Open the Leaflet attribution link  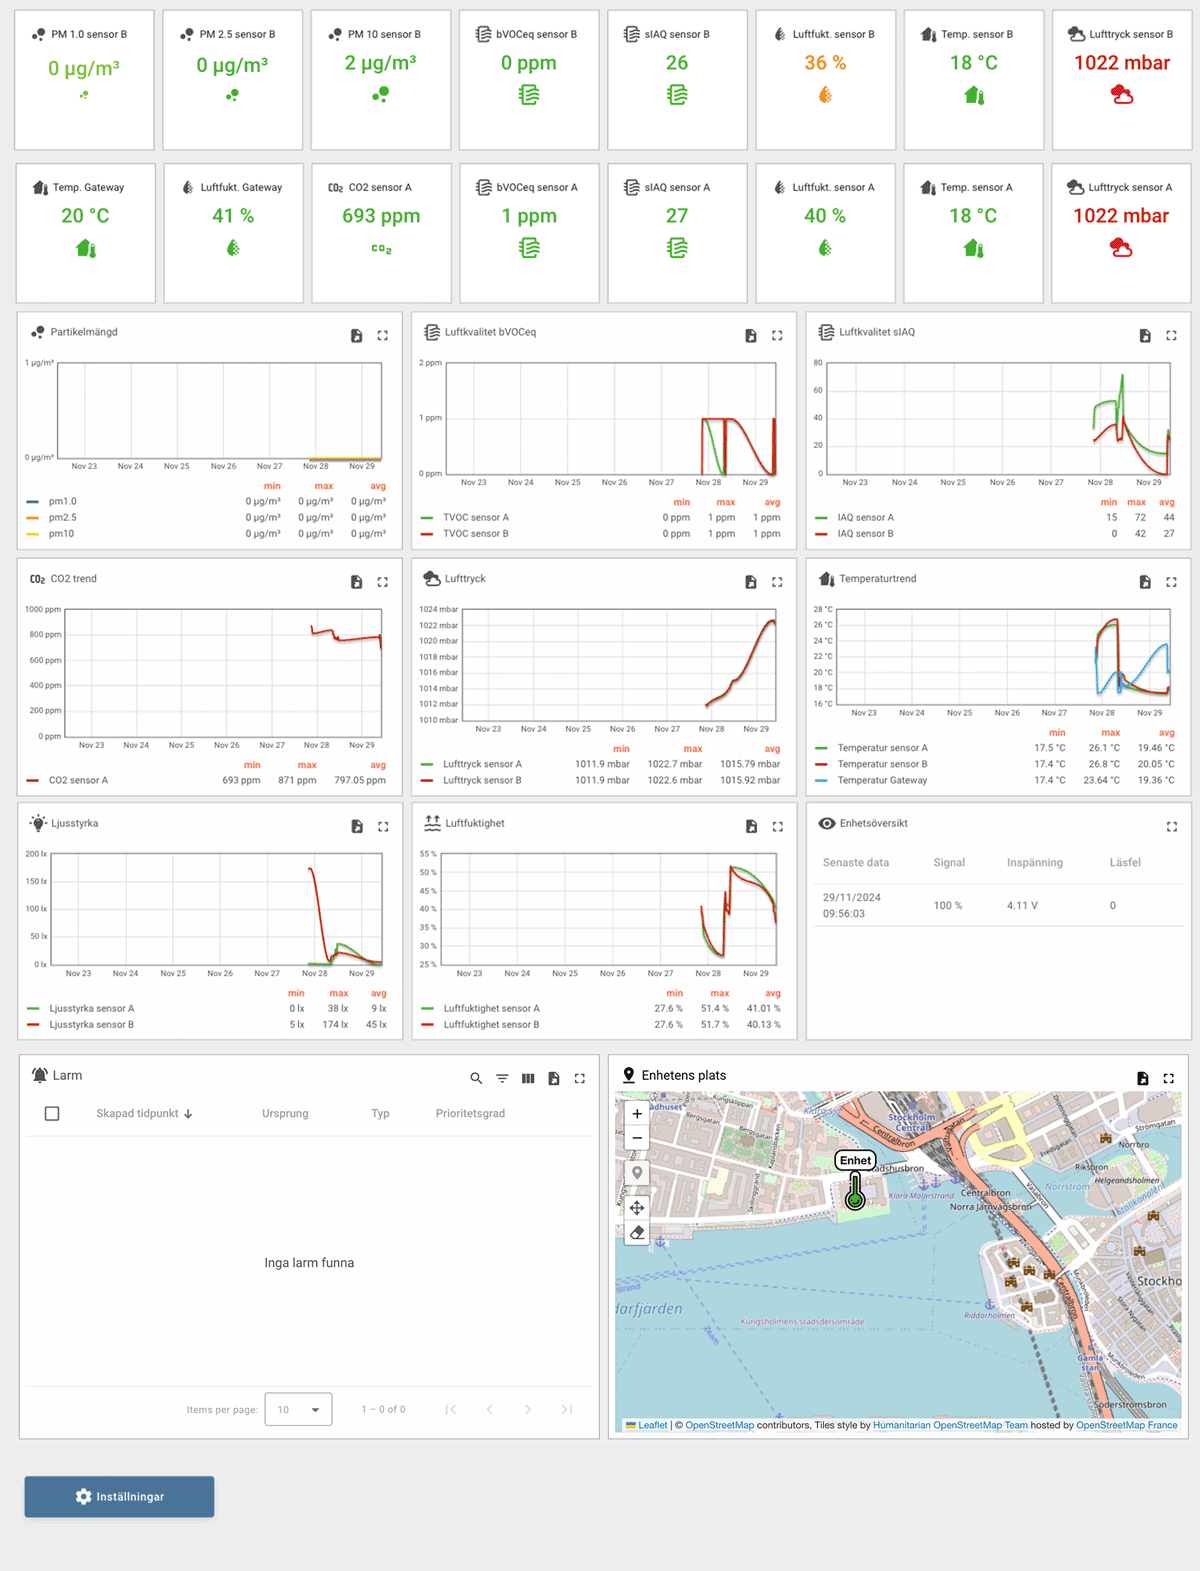click(x=652, y=1425)
